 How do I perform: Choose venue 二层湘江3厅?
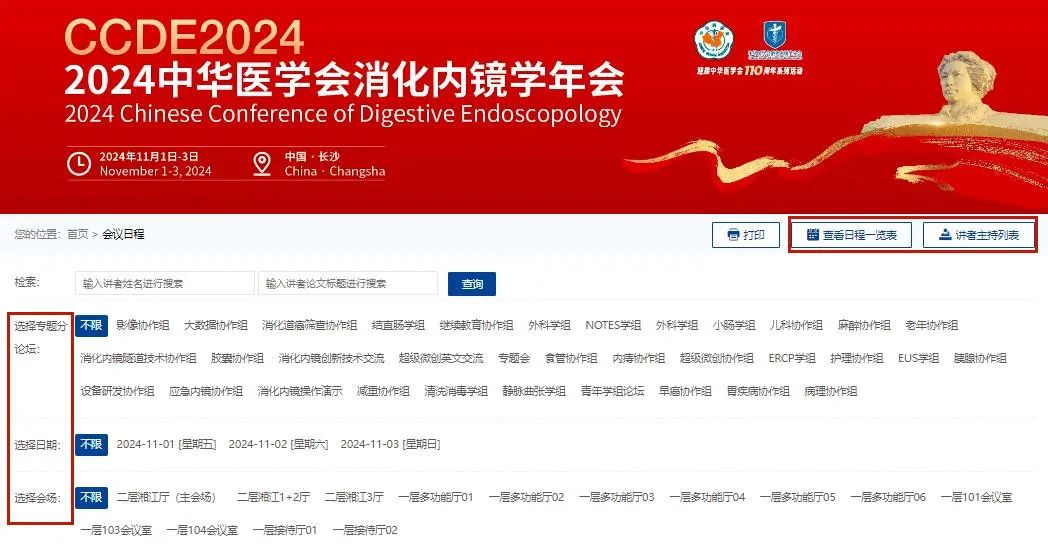(x=354, y=497)
